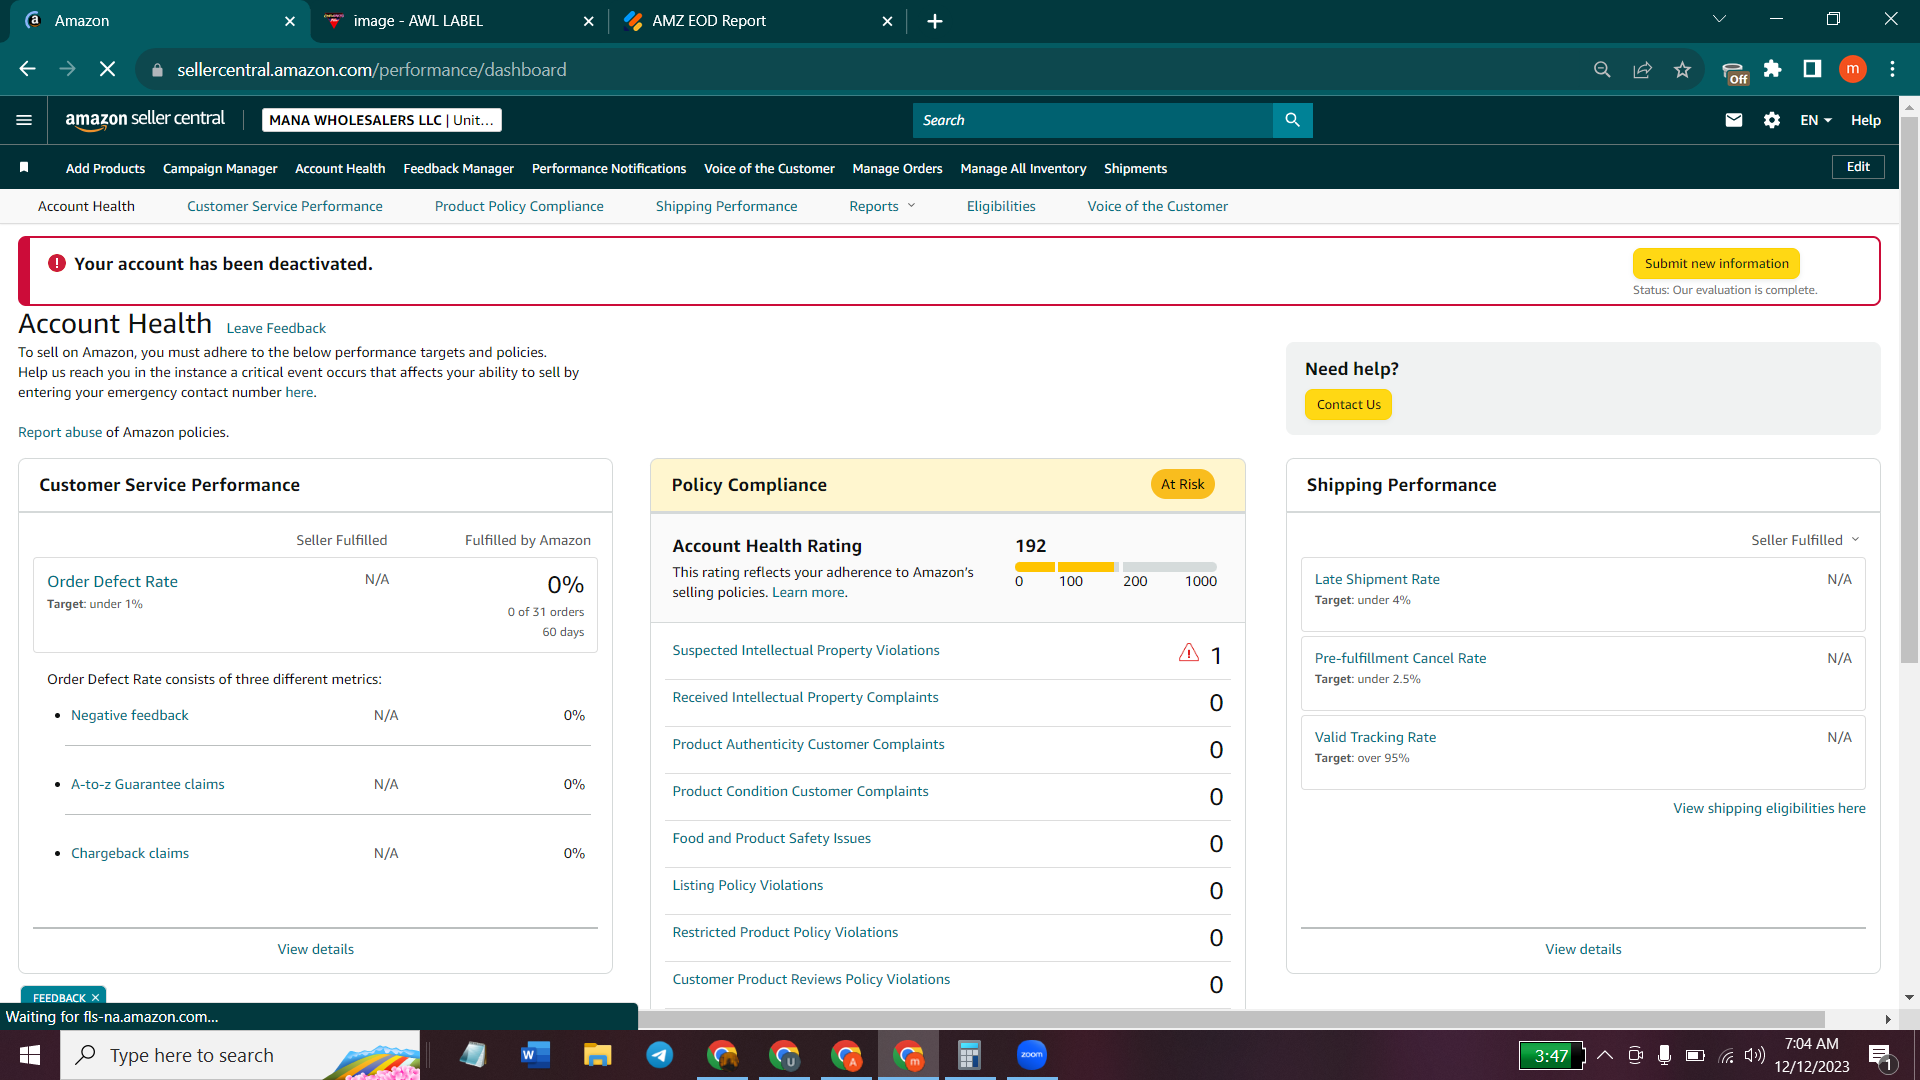
Task: Click the warning triangle beside IP violations count
Action: click(x=1189, y=653)
